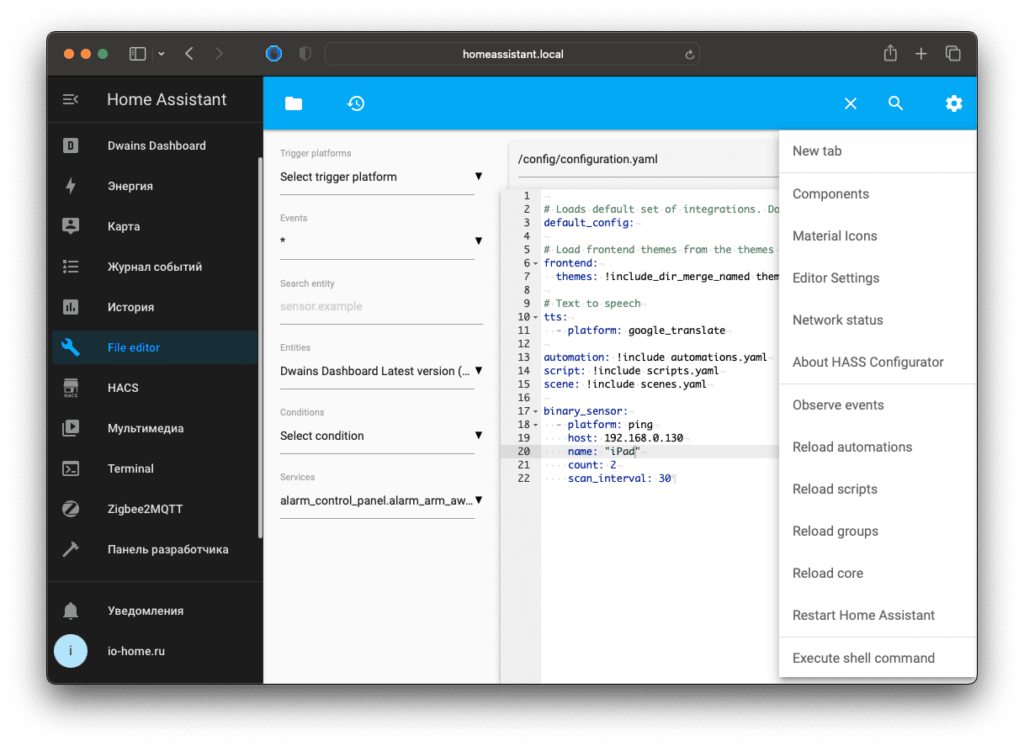
Task: Collapse the binary_sensor block on line 17
Action: [x=536, y=412]
